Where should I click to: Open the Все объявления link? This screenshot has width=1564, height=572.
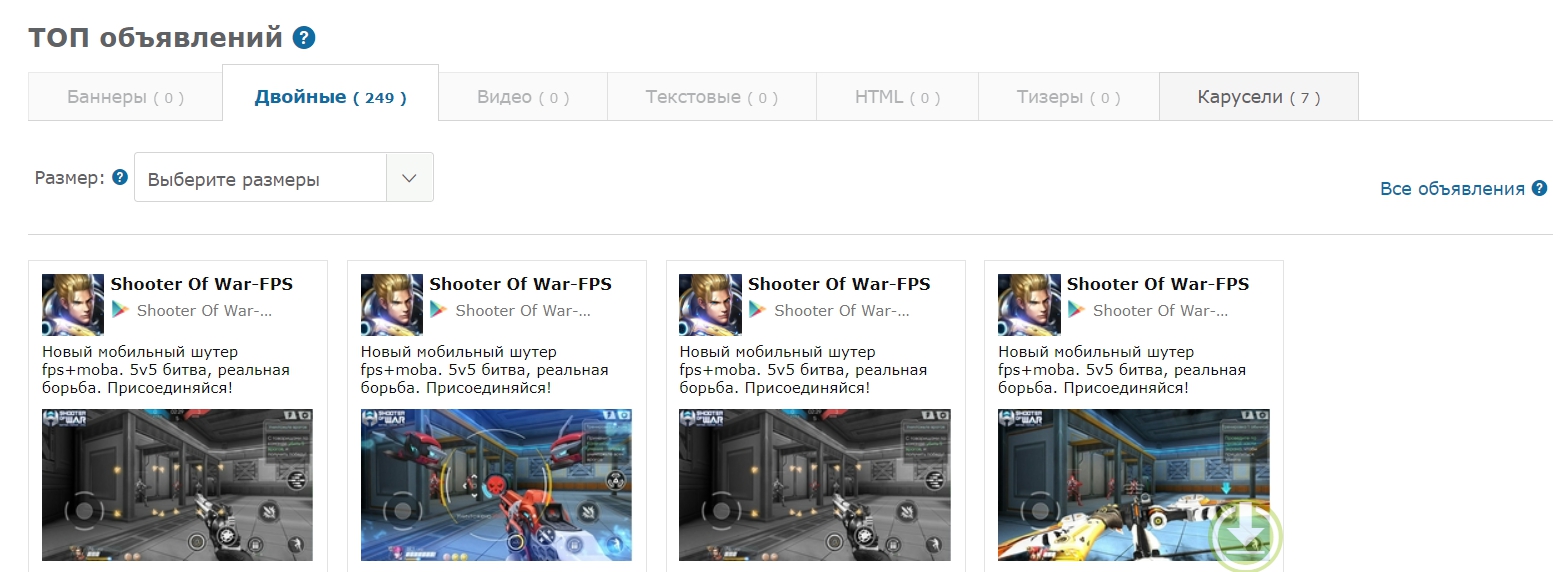1452,189
